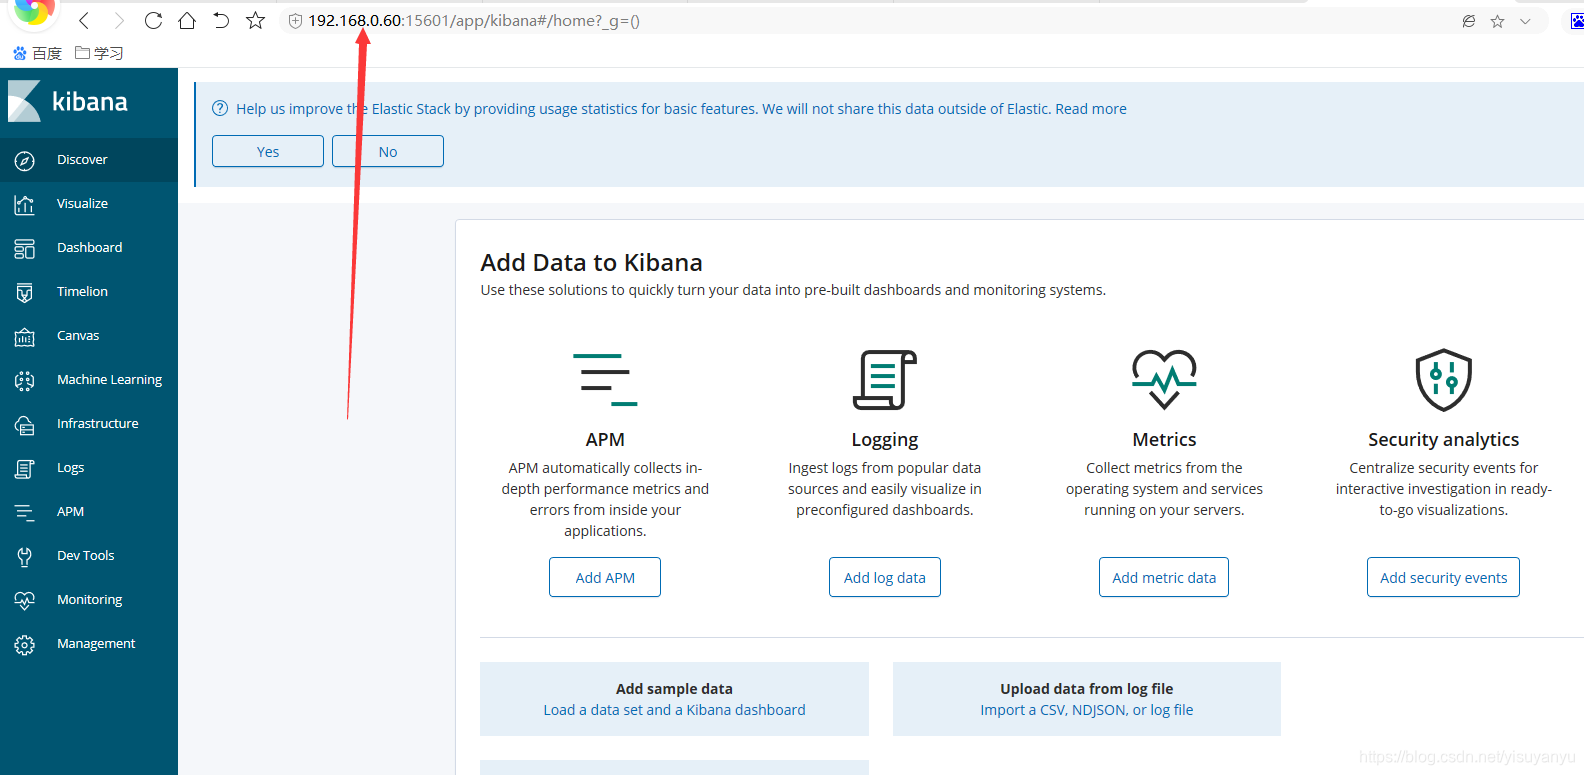Click the browser page-mode icon near top right
Screen dimensions: 1584x775
tap(1468, 21)
